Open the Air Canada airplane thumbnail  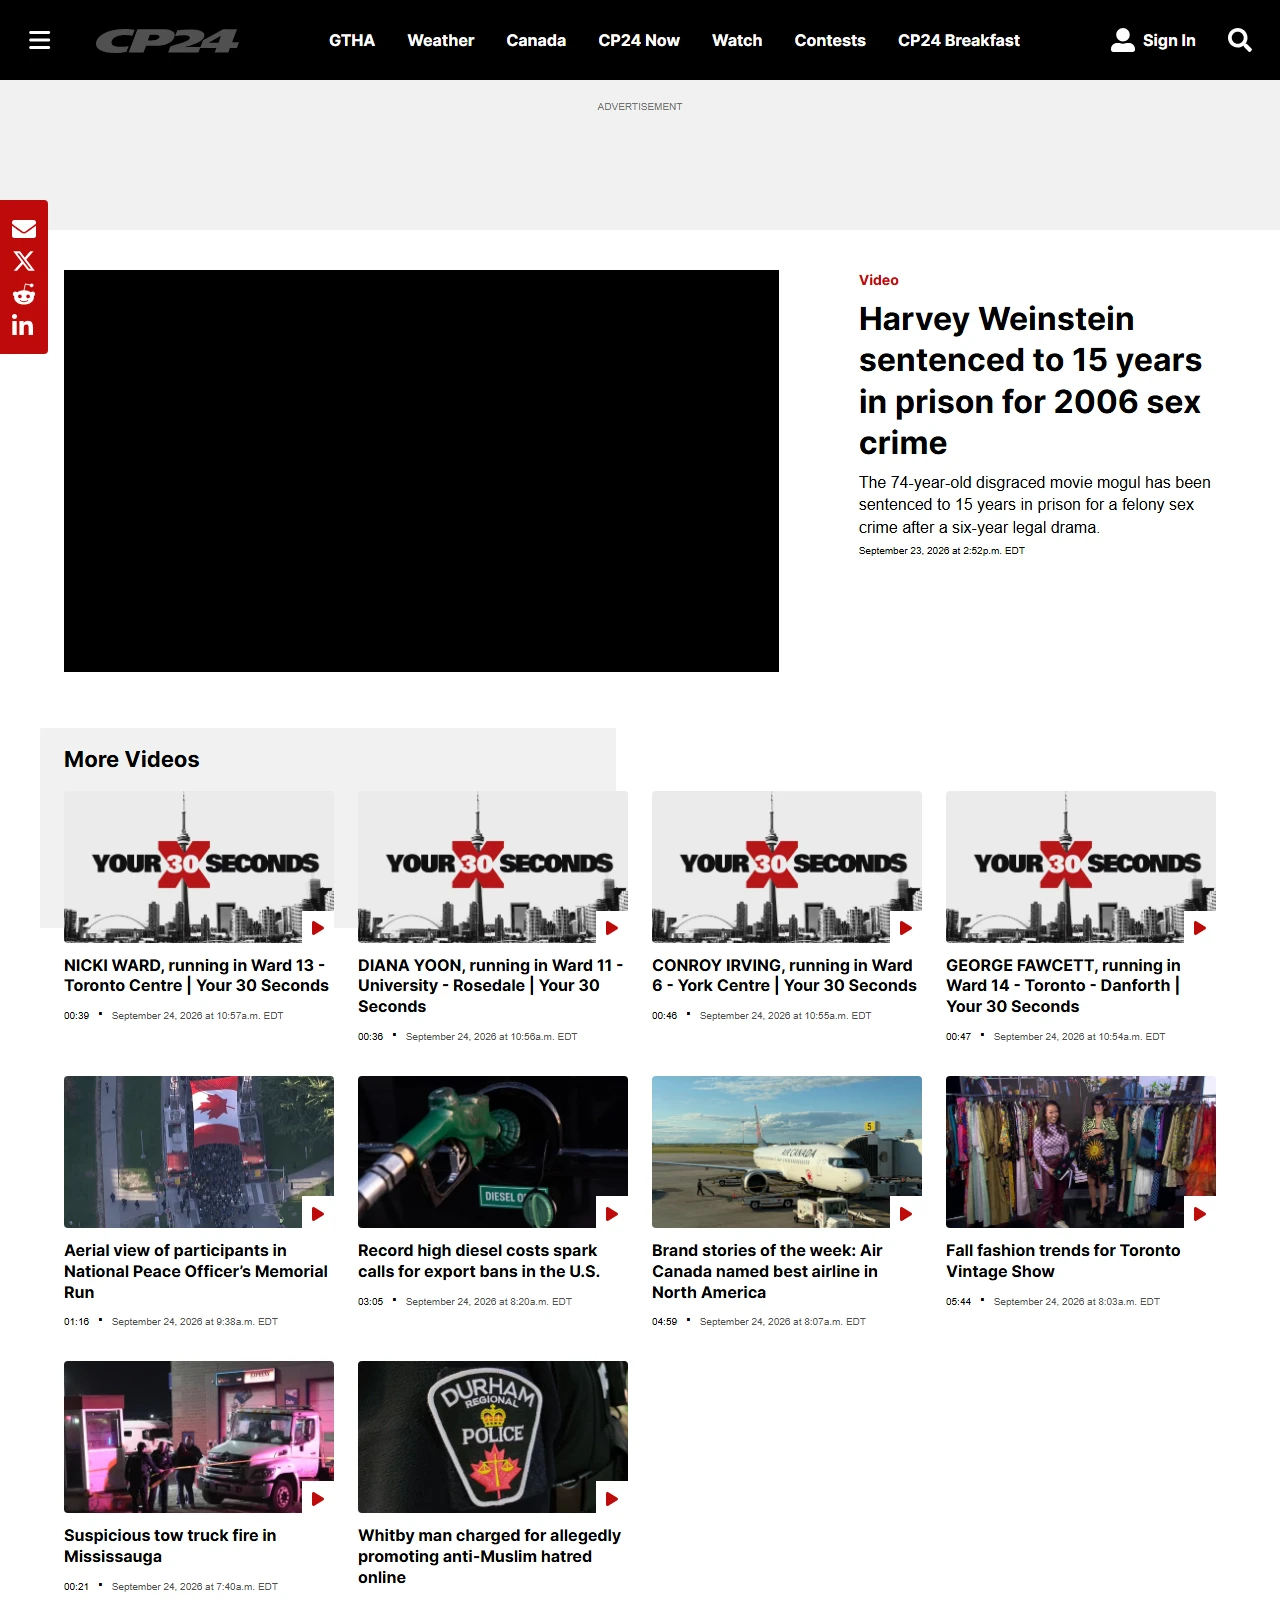[787, 1152]
